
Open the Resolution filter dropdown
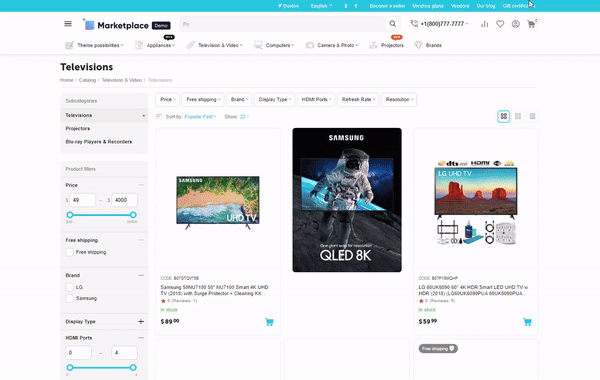pyautogui.click(x=399, y=99)
